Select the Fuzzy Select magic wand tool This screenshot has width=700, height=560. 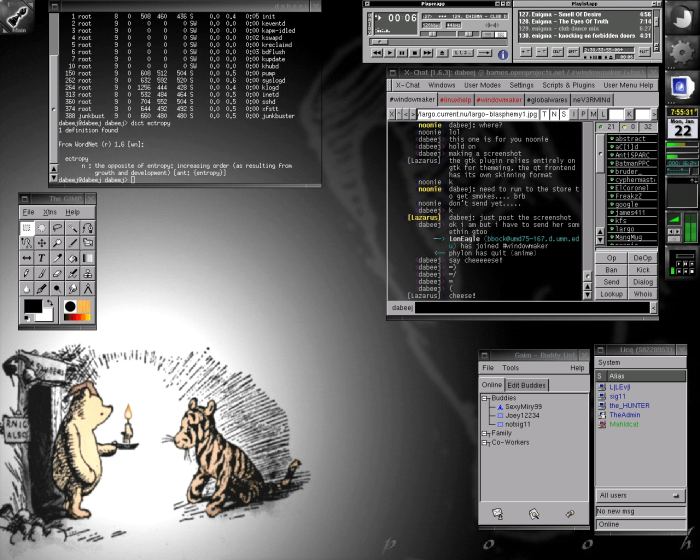(72, 228)
